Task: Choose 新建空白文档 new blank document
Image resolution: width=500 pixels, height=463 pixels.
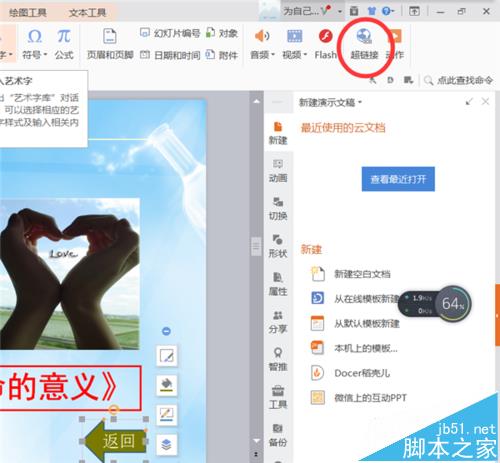Action: pos(351,274)
